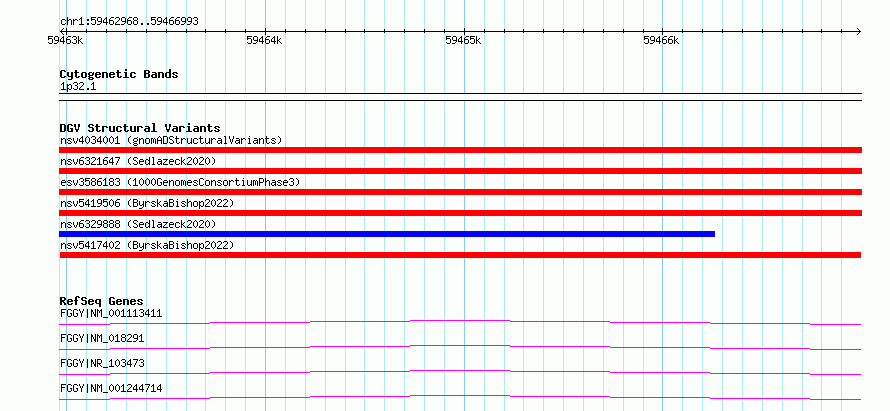Click the magenta FGGY|NM_001113411 intron line
The width and height of the screenshot is (890, 411).
(460, 322)
